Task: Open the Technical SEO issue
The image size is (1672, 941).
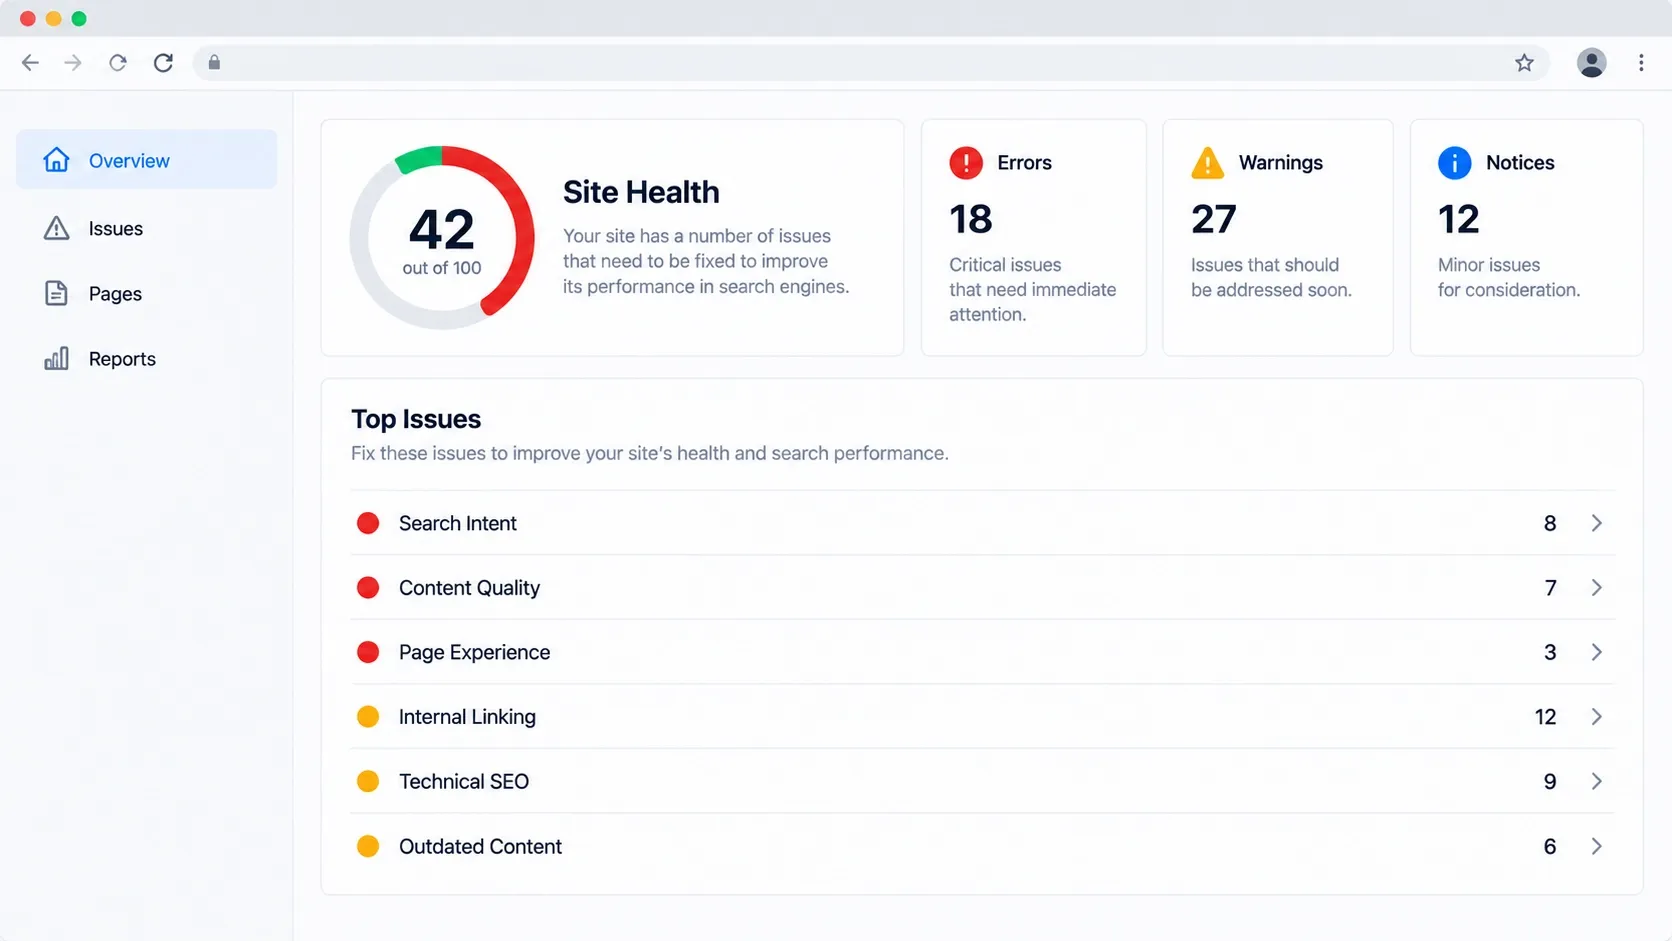Action: coord(982,781)
